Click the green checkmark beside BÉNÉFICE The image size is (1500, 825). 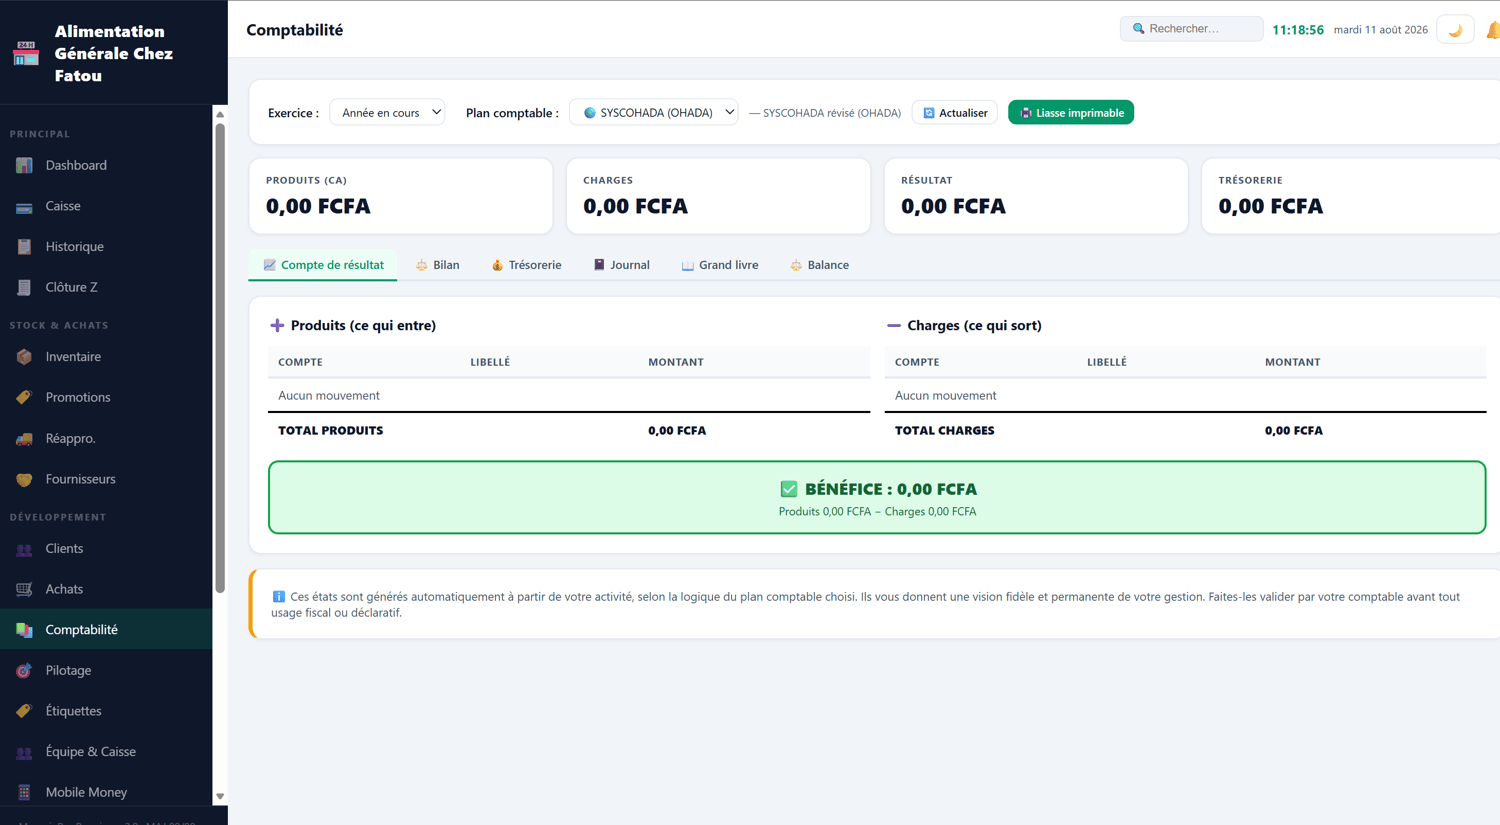[789, 489]
